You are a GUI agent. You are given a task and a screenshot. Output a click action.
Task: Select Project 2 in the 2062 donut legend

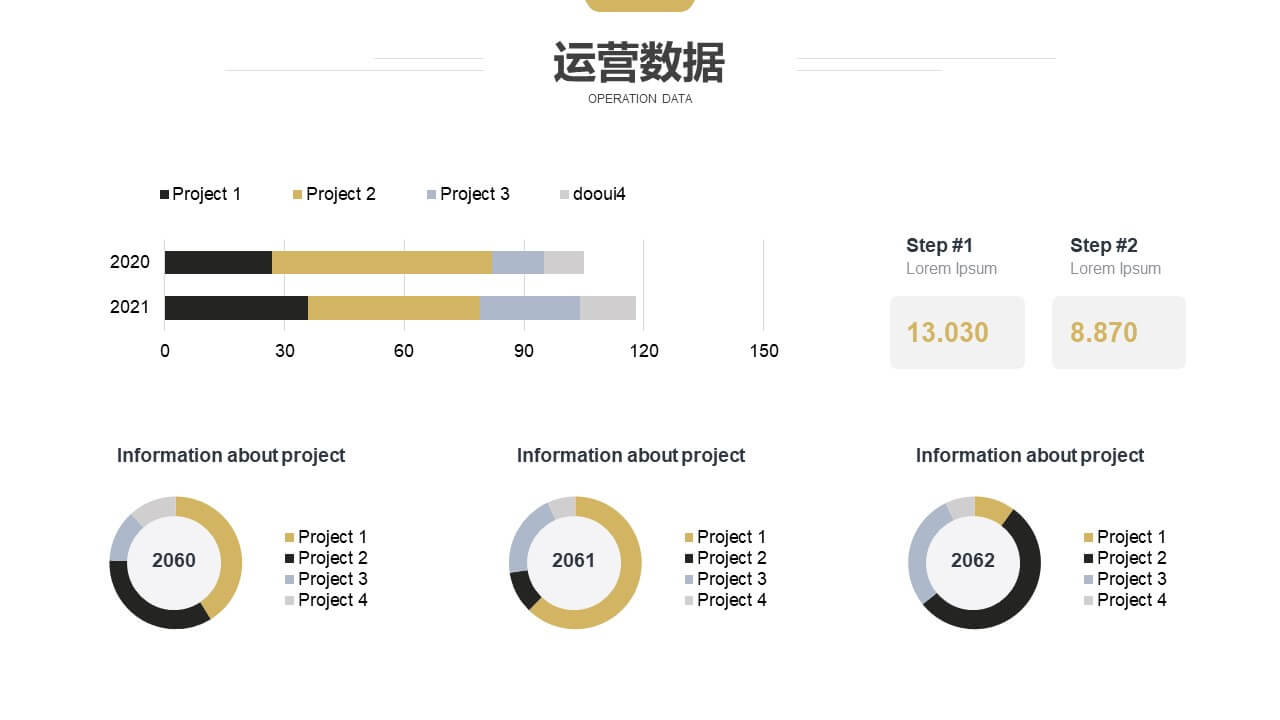click(x=1131, y=558)
